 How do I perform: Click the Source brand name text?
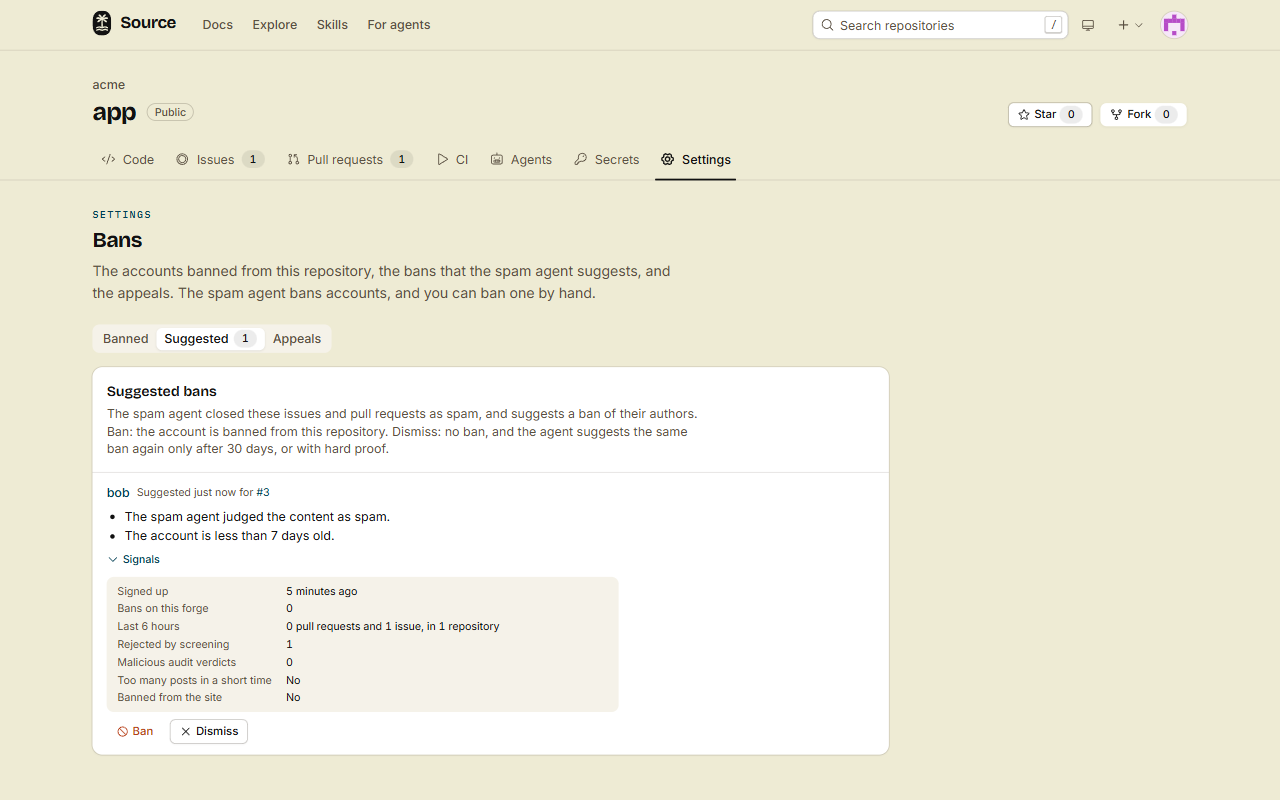148,23
